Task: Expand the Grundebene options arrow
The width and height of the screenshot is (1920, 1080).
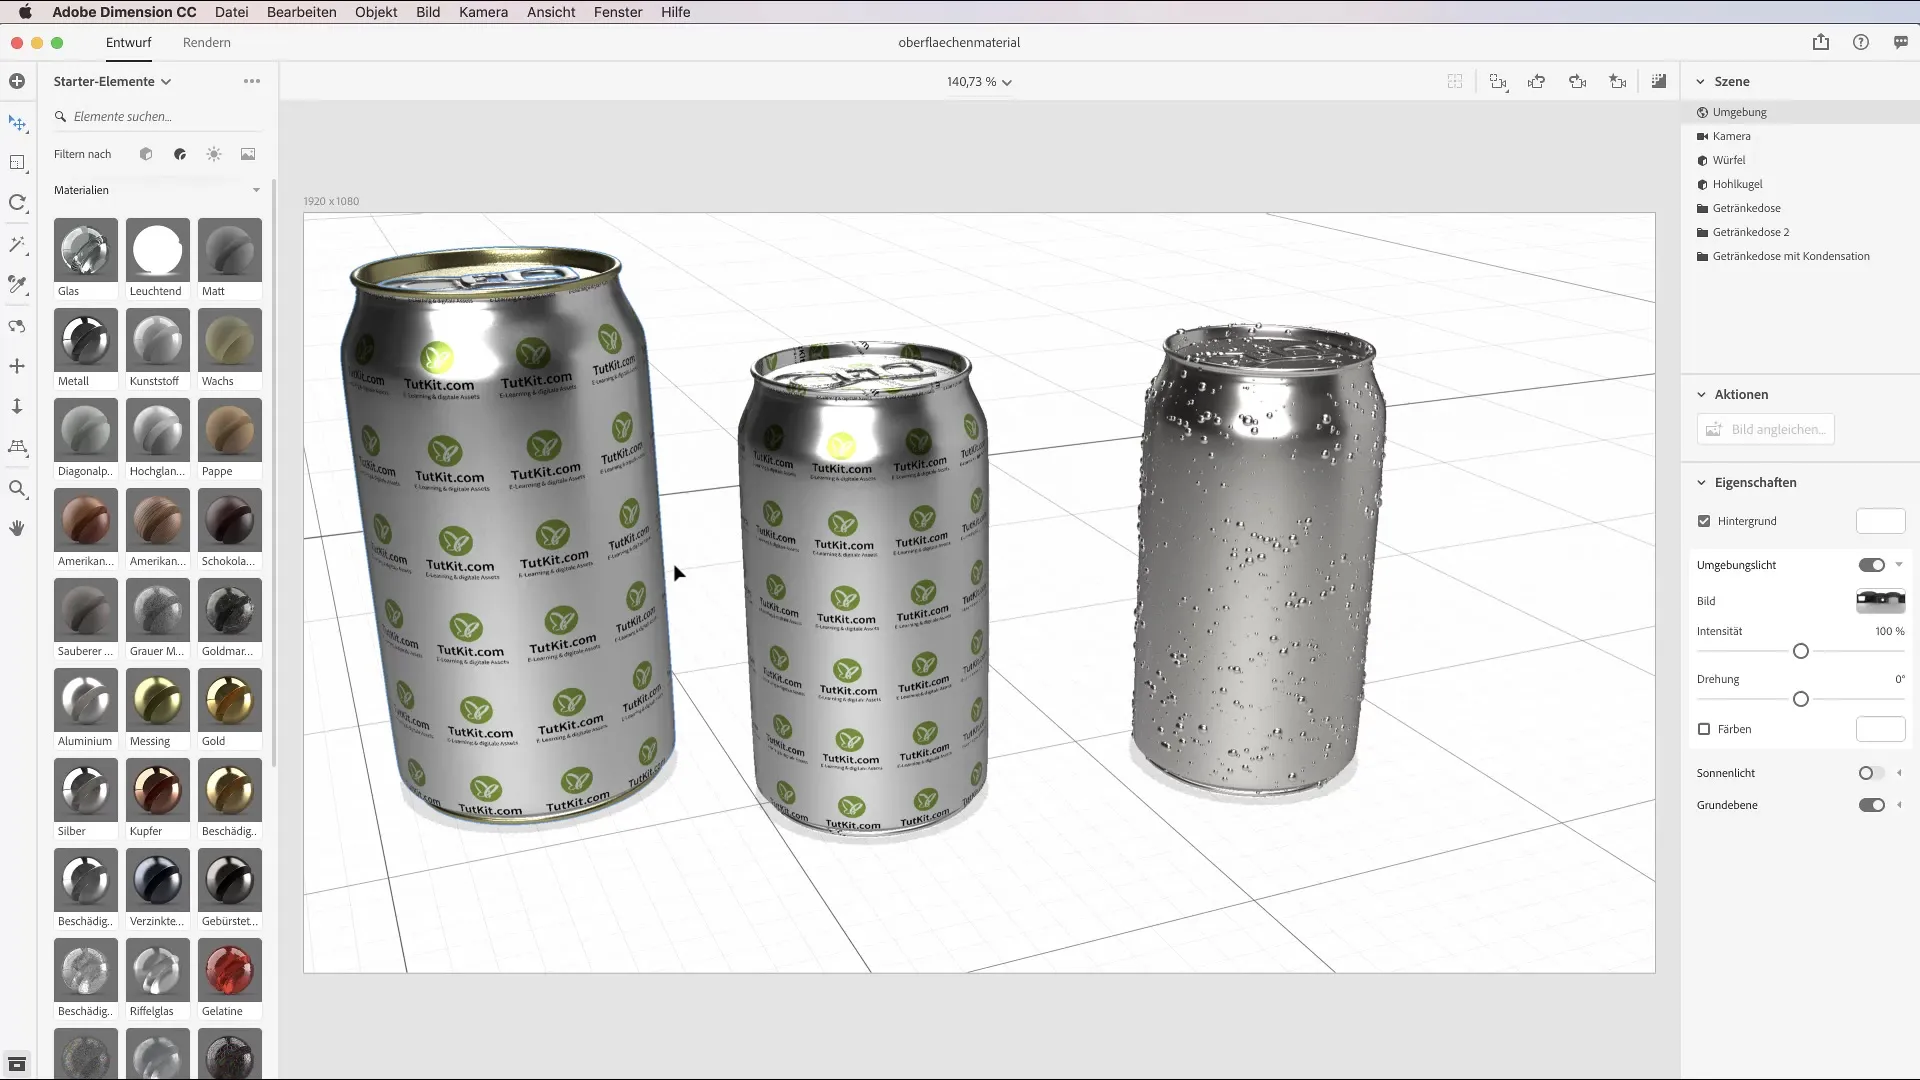Action: 1899,805
